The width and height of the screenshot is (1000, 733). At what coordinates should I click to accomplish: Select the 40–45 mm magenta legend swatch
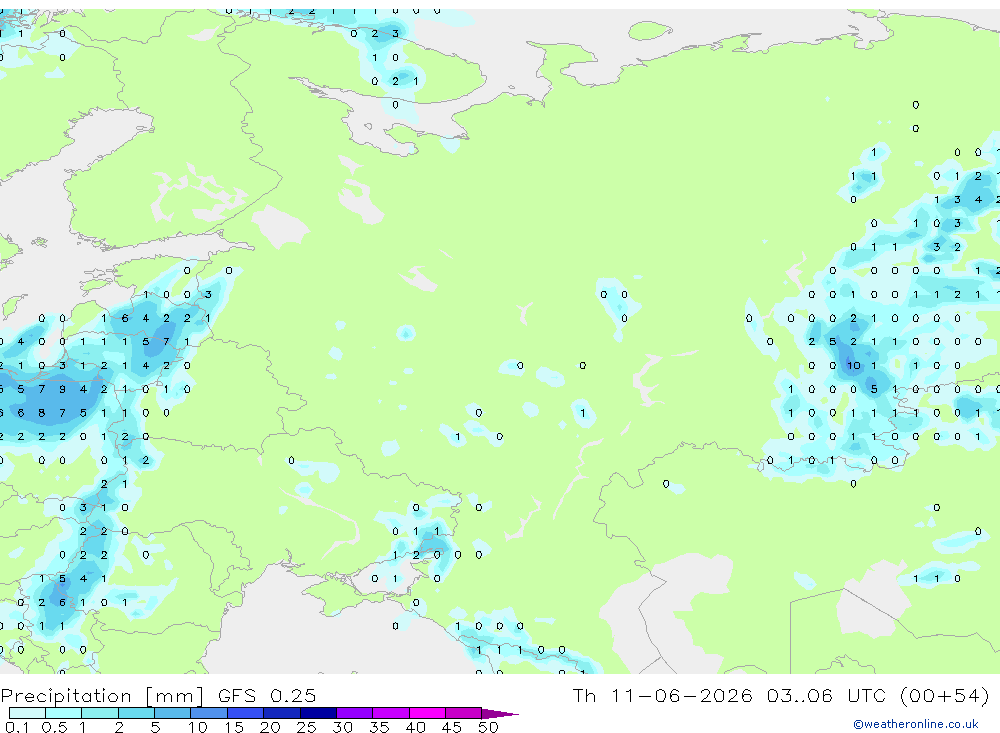(x=427, y=713)
